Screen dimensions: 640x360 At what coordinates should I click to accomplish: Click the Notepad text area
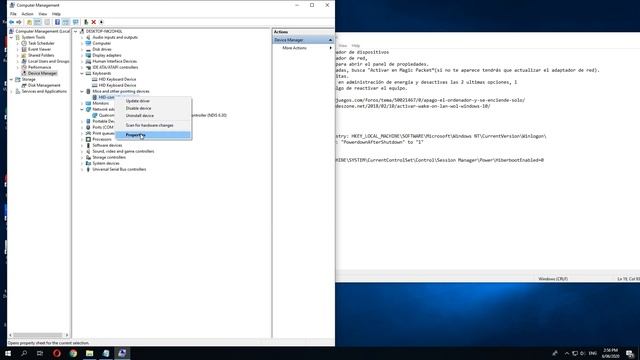(x=488, y=159)
